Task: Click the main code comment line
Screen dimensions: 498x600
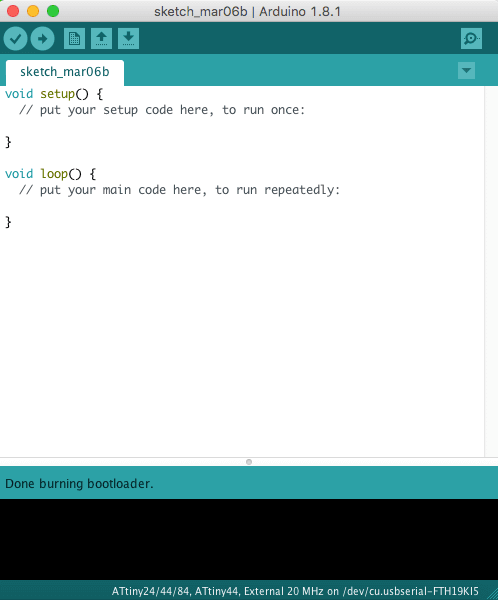Action: (x=179, y=190)
